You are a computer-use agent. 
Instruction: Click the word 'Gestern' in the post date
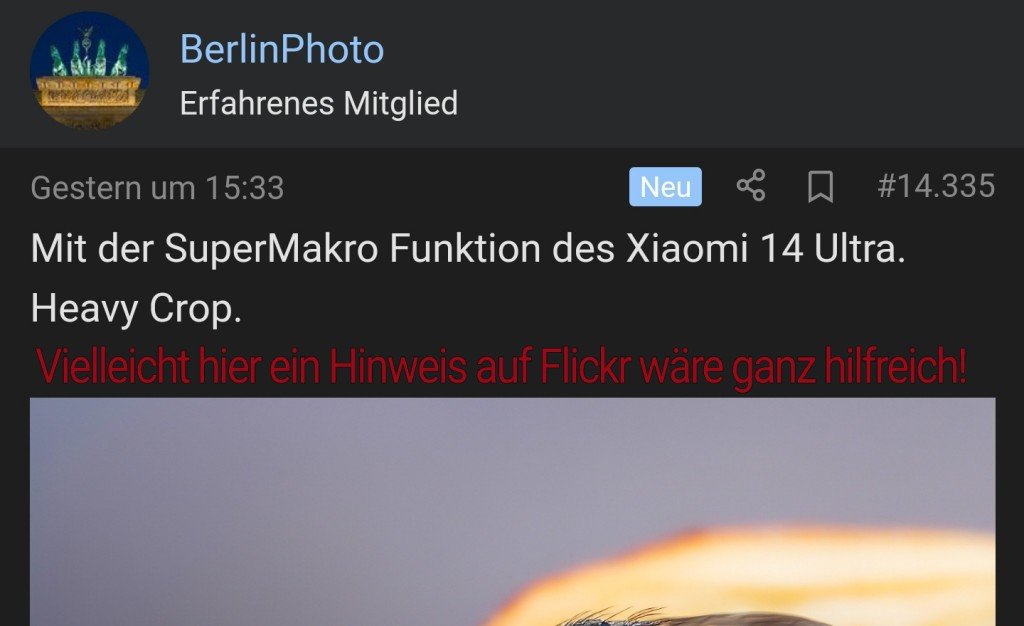point(86,188)
